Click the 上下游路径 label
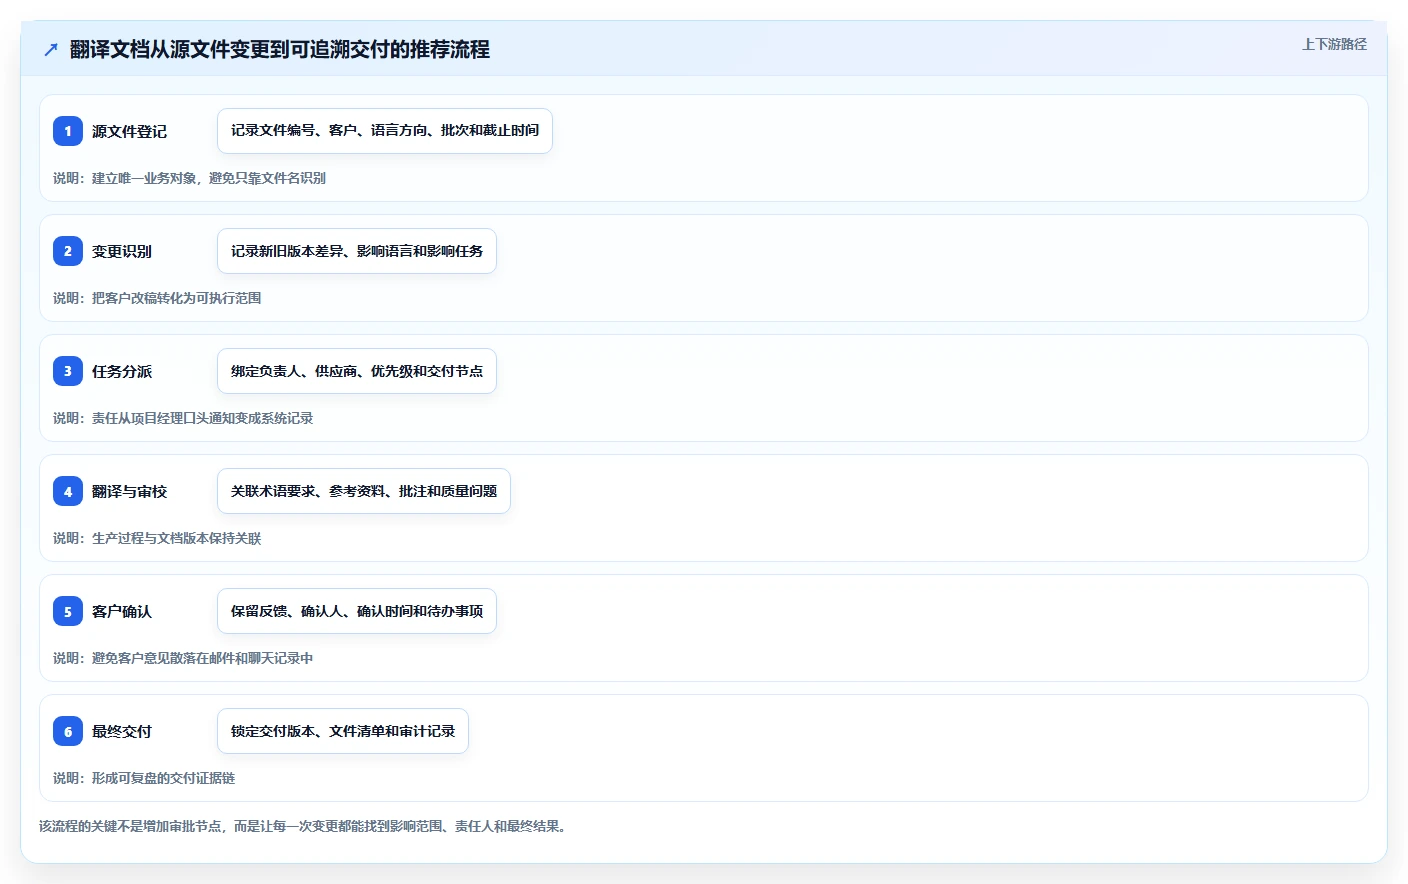Image resolution: width=1408 pixels, height=884 pixels. [1334, 44]
